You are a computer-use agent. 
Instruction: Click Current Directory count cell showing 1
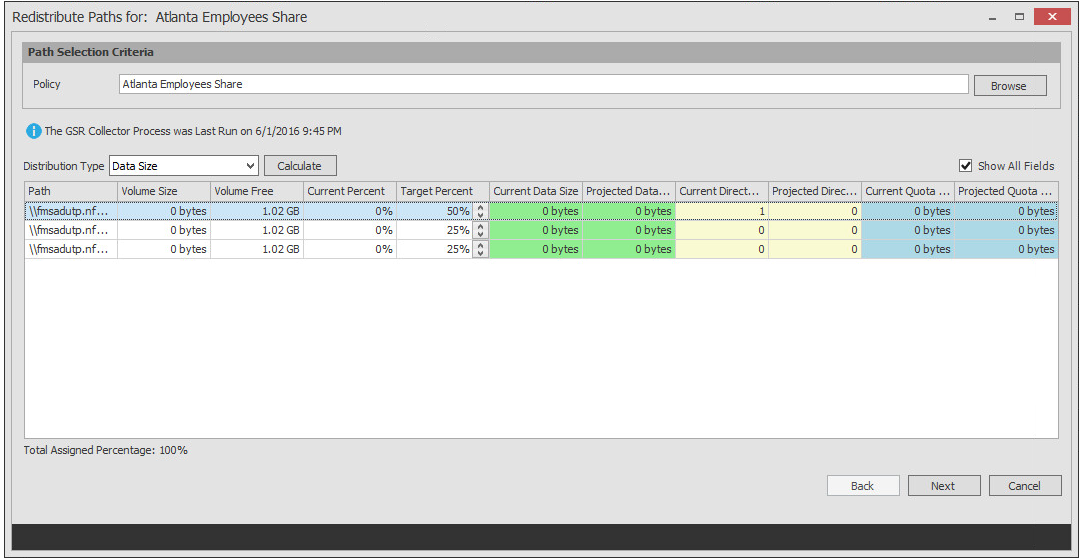click(x=723, y=211)
